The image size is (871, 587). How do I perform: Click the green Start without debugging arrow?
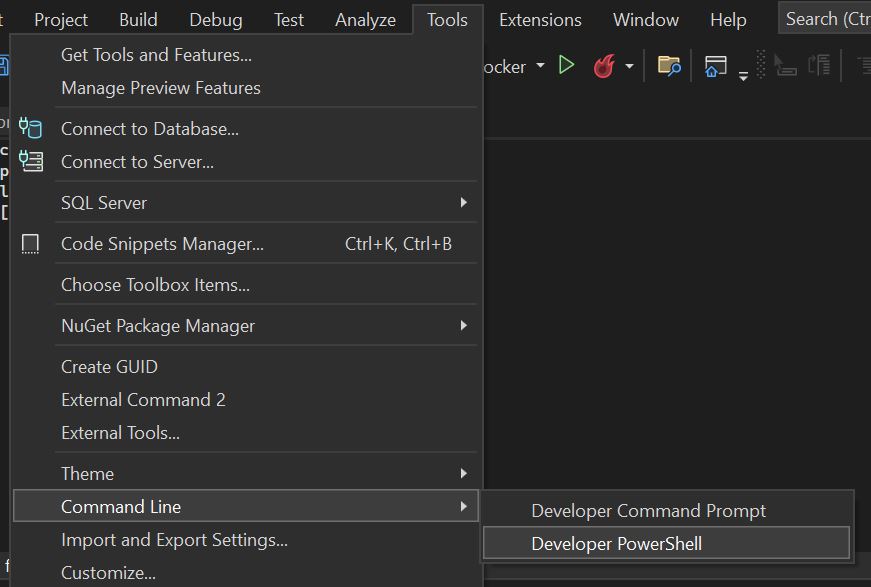pyautogui.click(x=567, y=66)
